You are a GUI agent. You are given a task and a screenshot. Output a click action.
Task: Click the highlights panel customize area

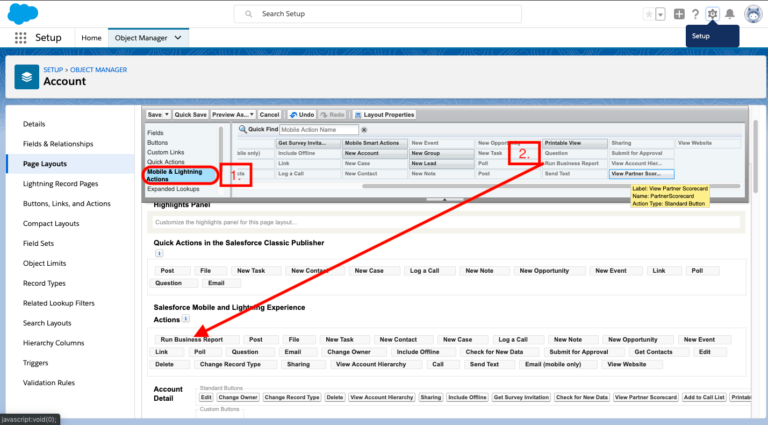[446, 222]
